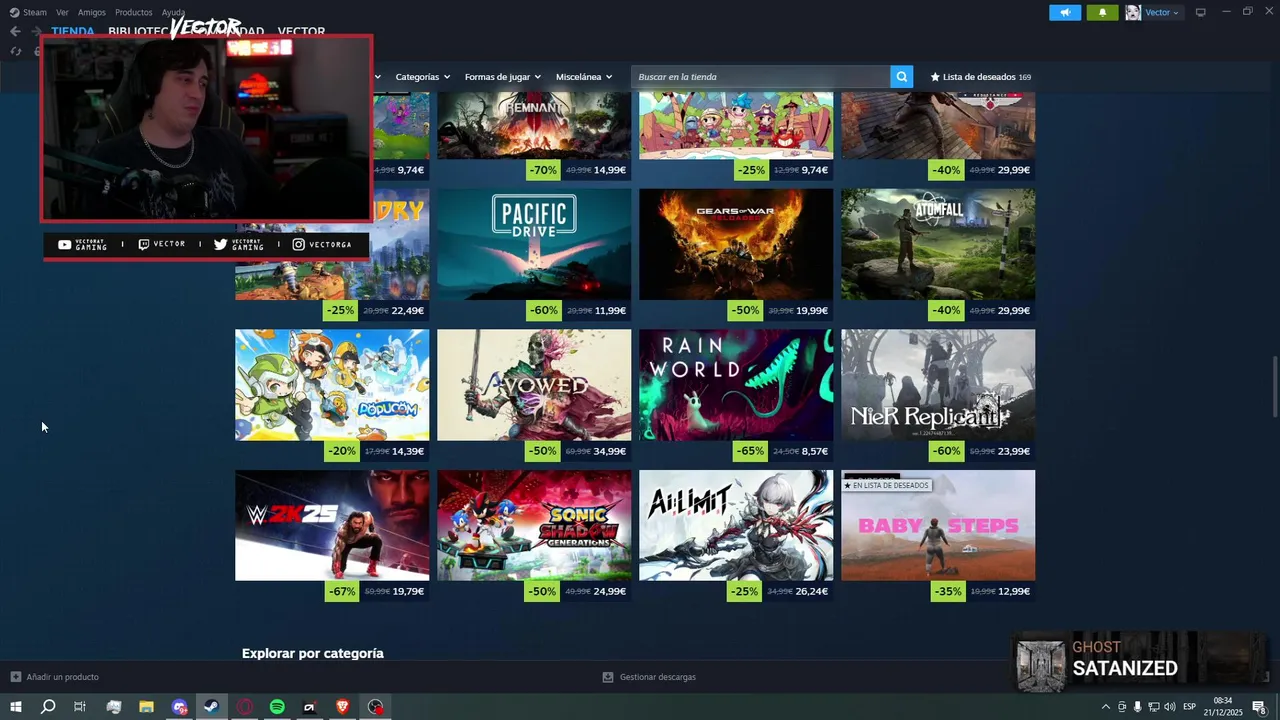Open the Atomfall game tile
This screenshot has height=720, width=1280.
(x=938, y=244)
